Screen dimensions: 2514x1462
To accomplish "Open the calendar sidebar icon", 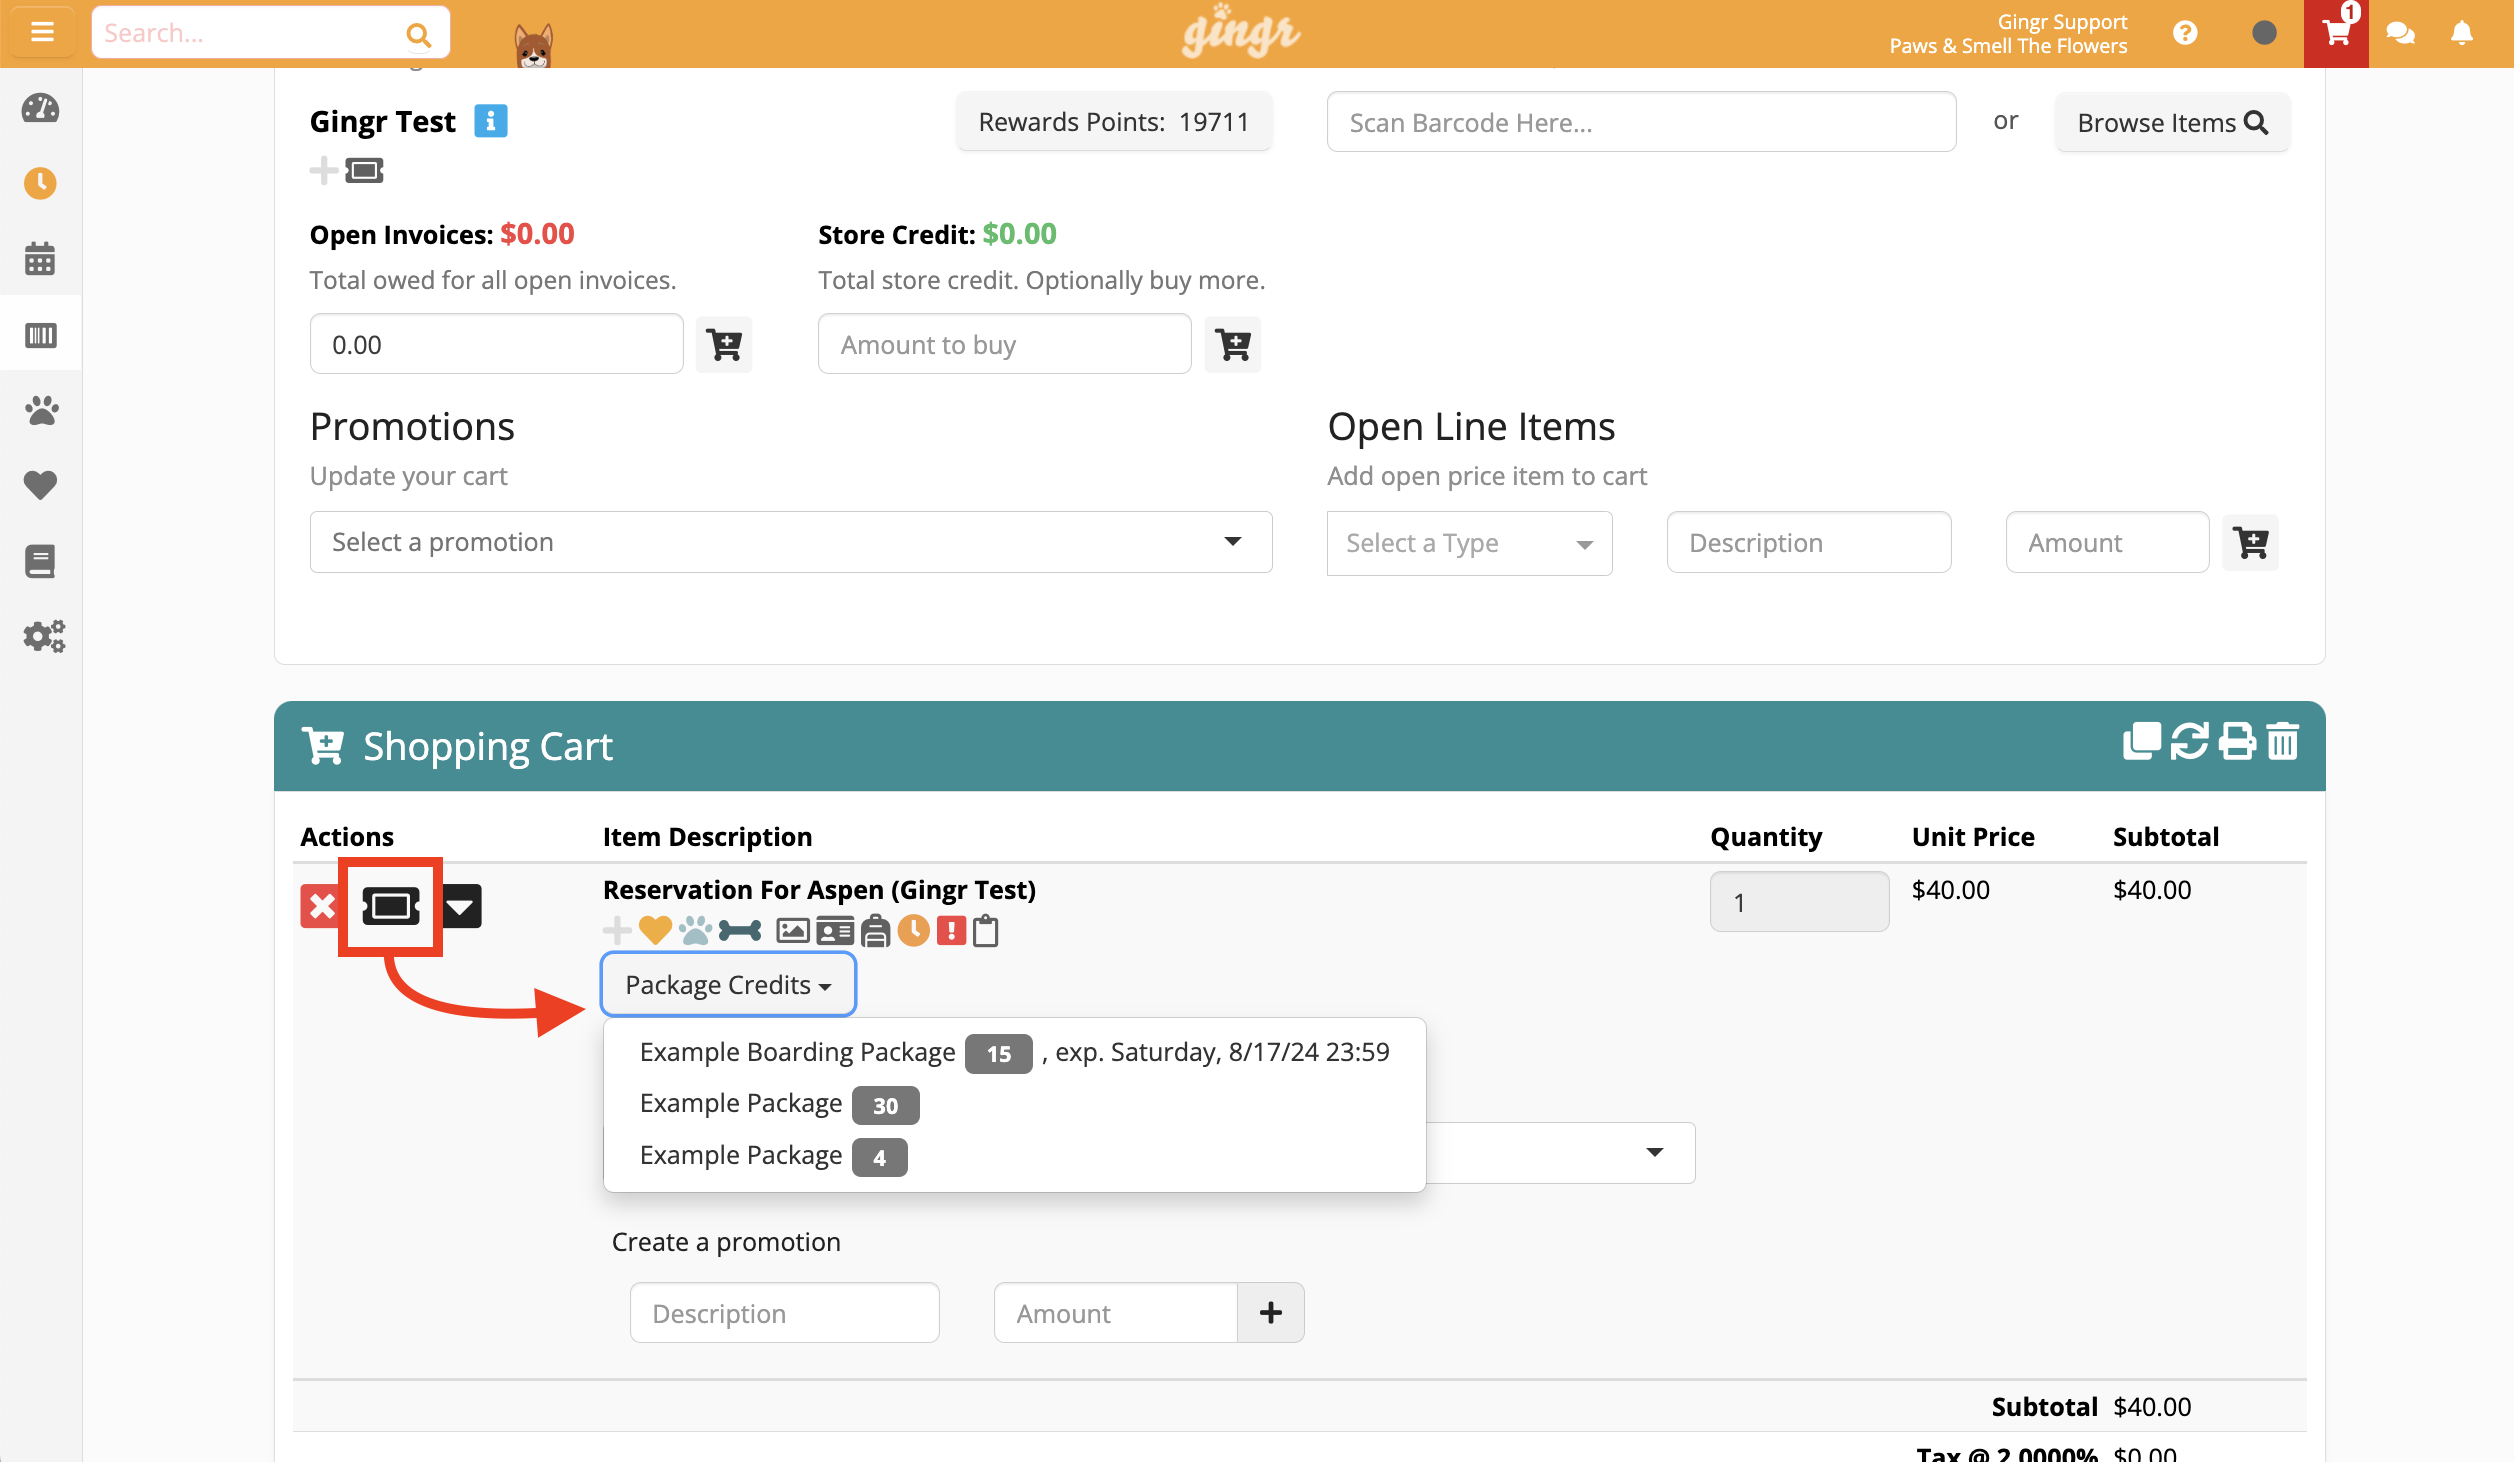I will (40, 258).
